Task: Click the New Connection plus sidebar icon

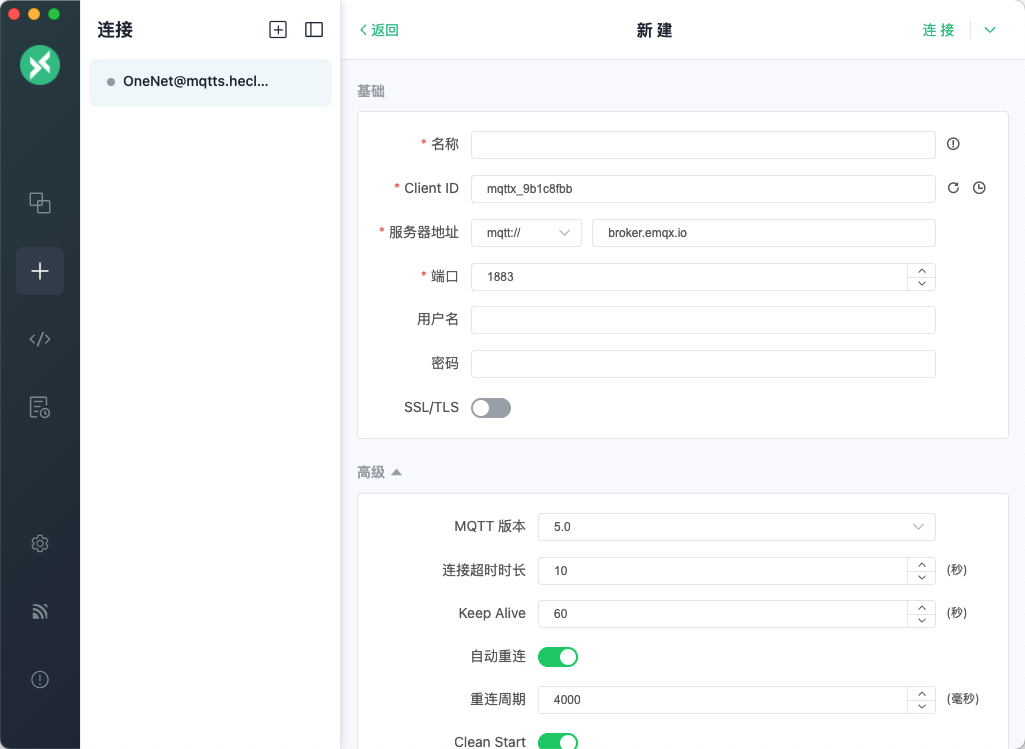Action: [x=40, y=271]
